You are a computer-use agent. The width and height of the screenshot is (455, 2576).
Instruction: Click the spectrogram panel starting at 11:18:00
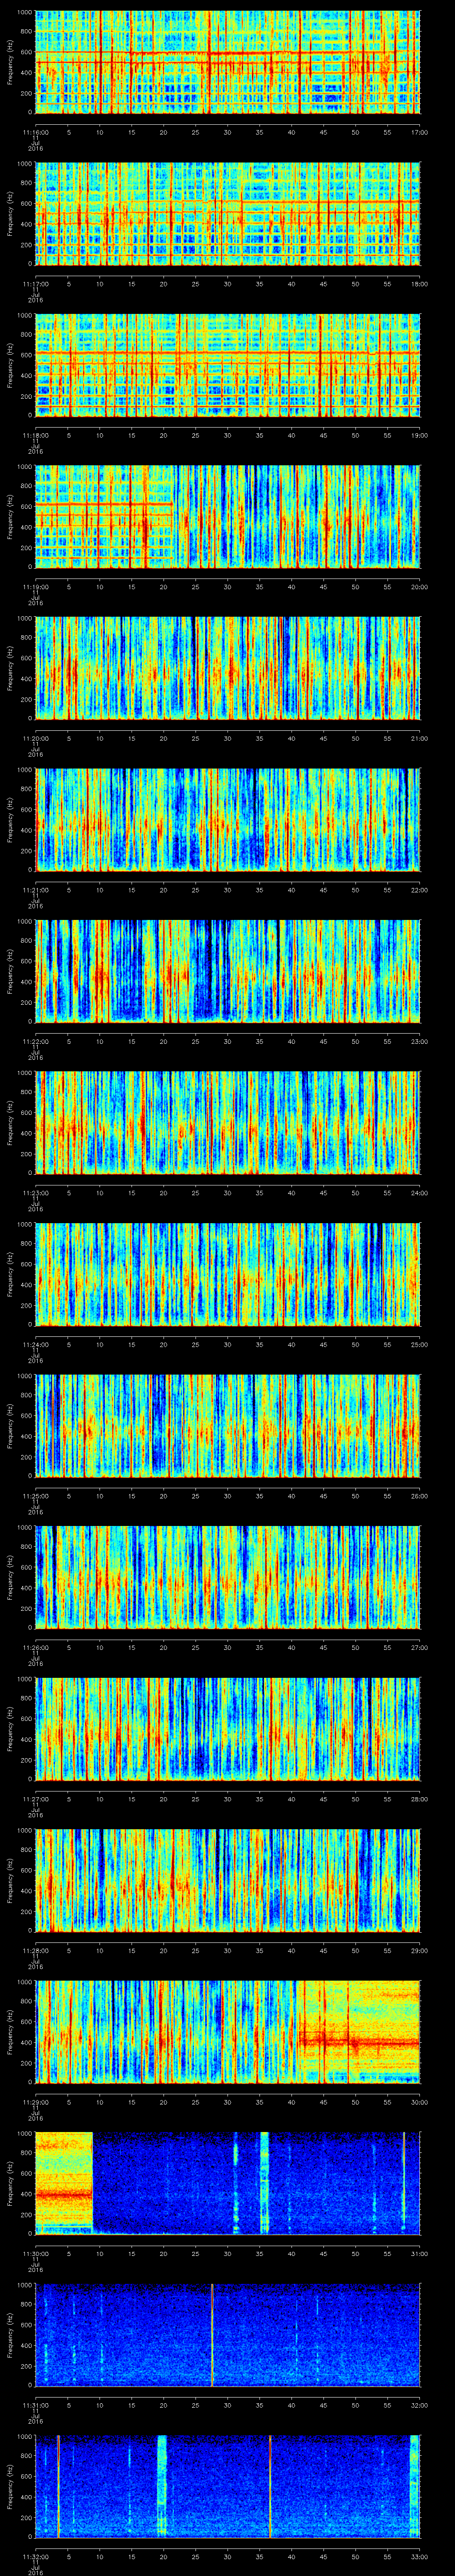click(x=228, y=365)
